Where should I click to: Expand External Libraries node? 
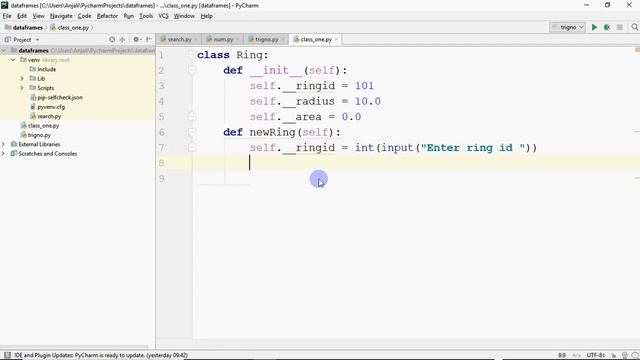pyautogui.click(x=4, y=144)
